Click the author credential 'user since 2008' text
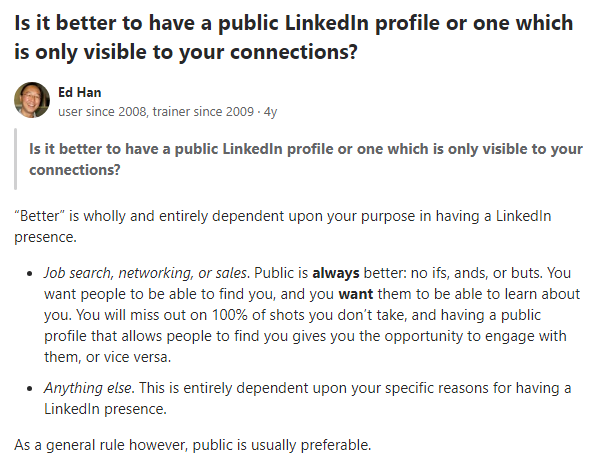Image resolution: width=604 pixels, height=458 pixels. click(102, 112)
